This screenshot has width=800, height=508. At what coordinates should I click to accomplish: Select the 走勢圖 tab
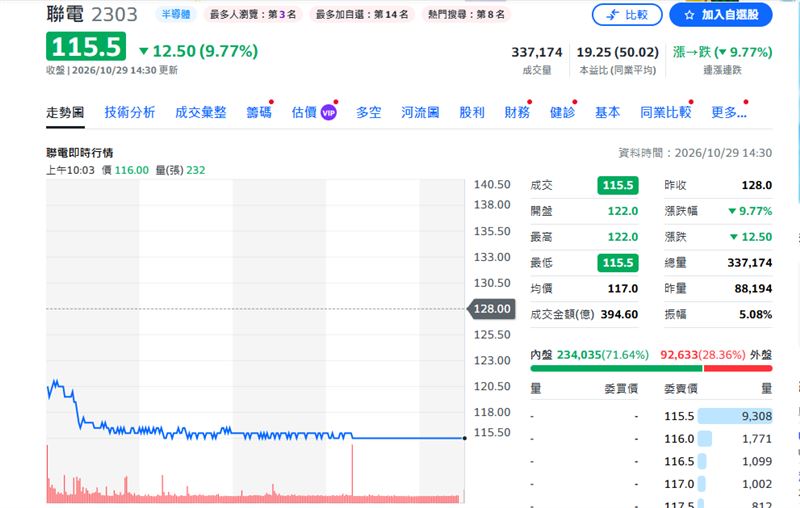click(65, 112)
